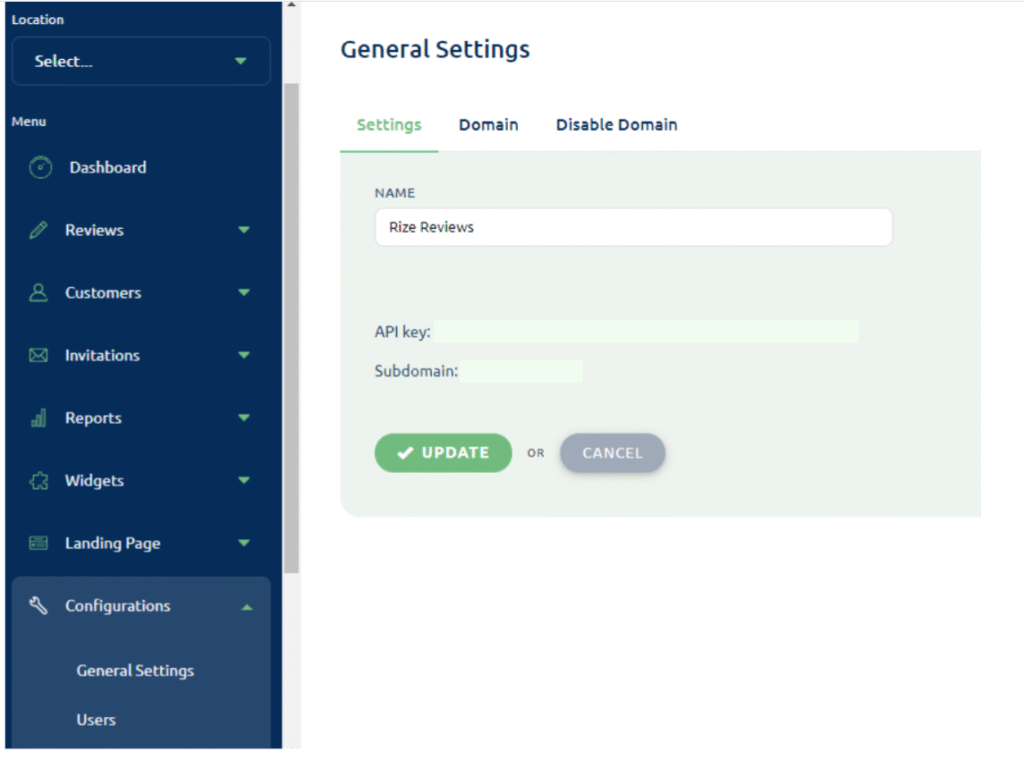The width and height of the screenshot is (1024, 760).
Task: Open the Disable Domain tab
Action: click(x=616, y=125)
